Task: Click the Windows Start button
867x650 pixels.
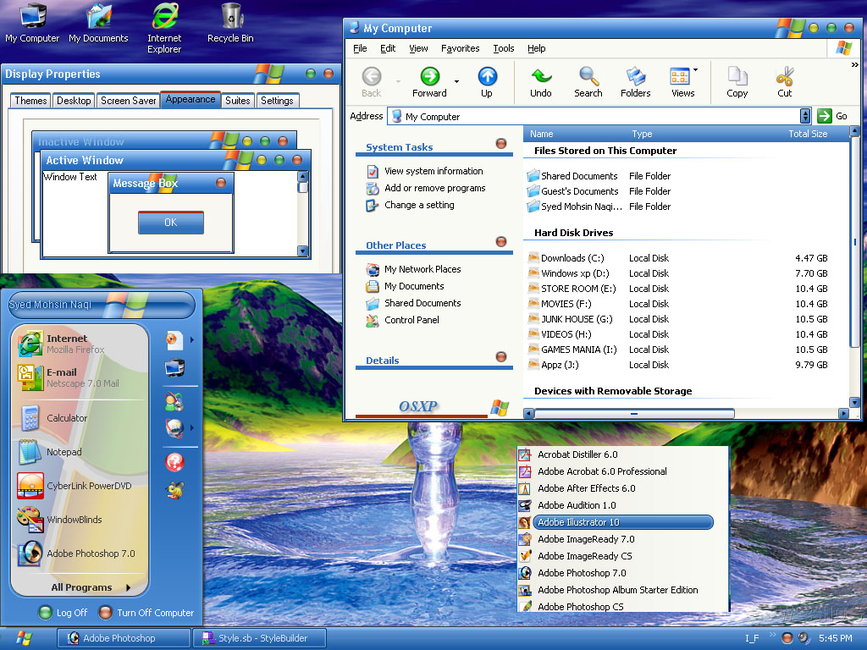Action: tap(24, 638)
